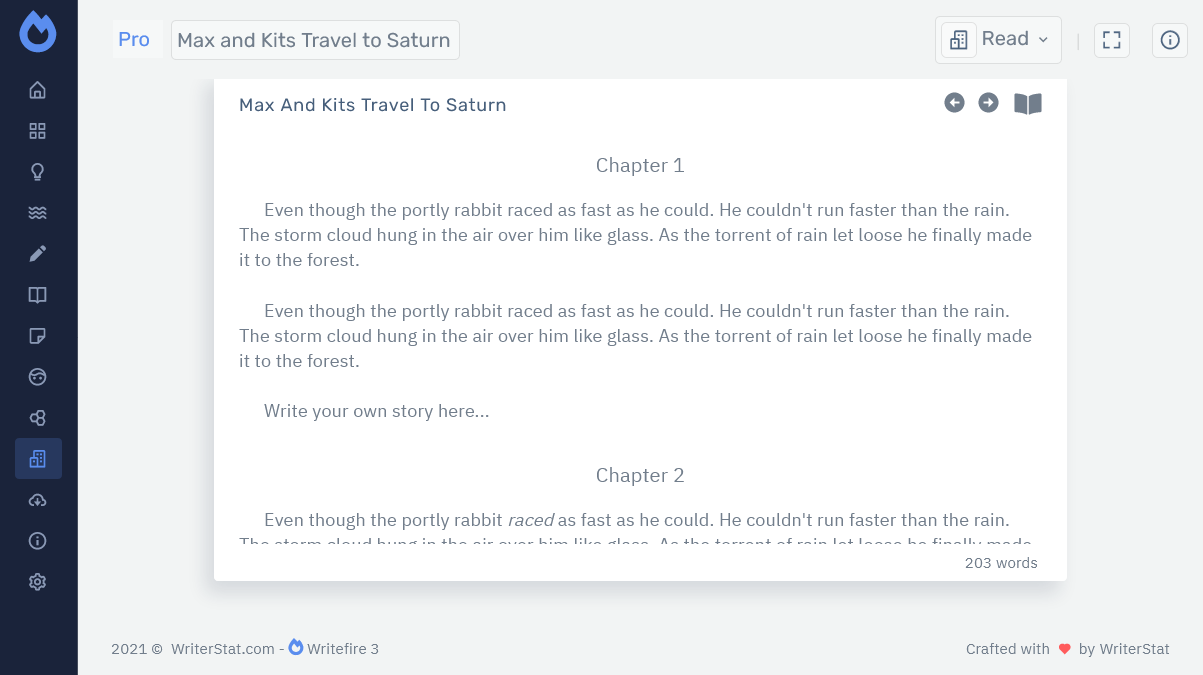Select the highlighted buildings icon in sidebar
Image resolution: width=1203 pixels, height=675 pixels.
pos(38,459)
